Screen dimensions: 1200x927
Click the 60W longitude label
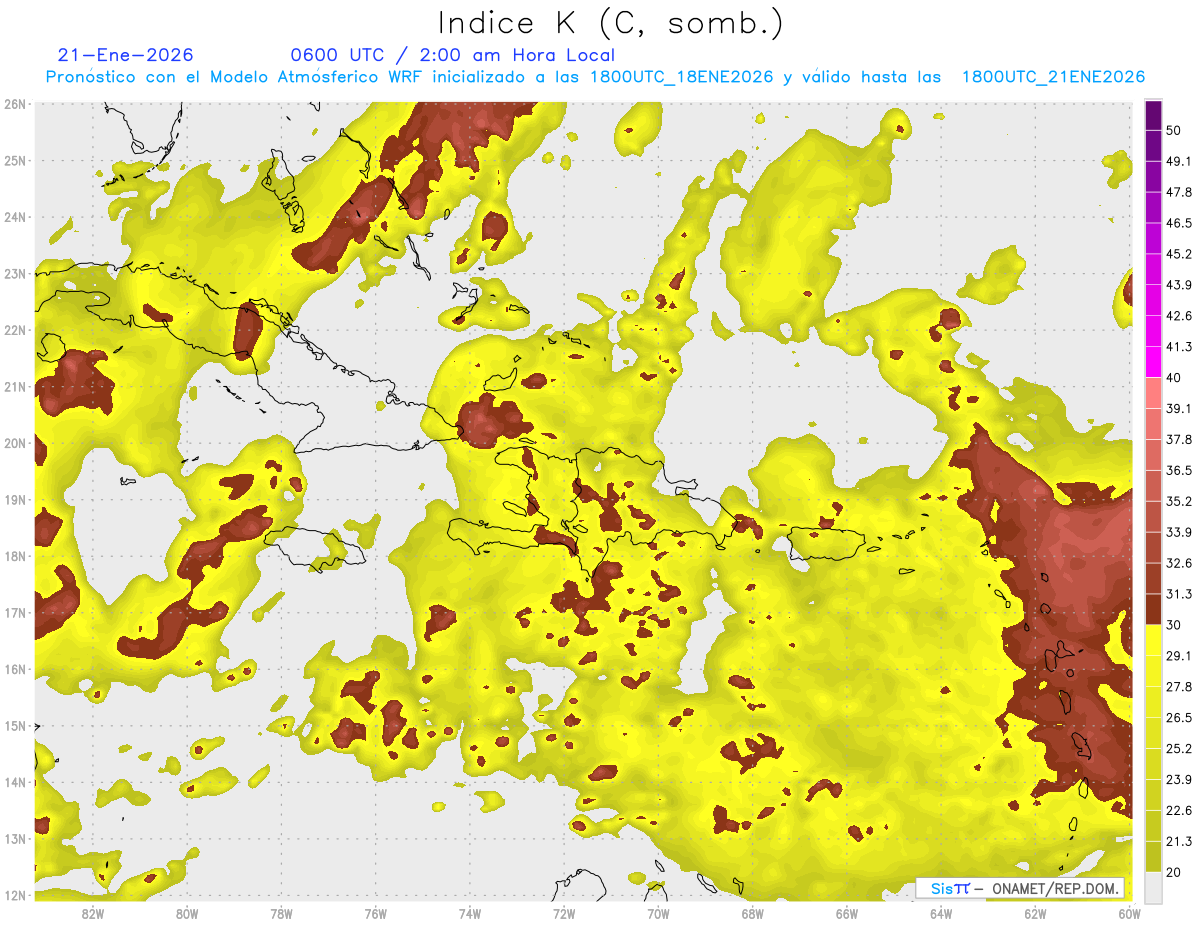(1129, 914)
